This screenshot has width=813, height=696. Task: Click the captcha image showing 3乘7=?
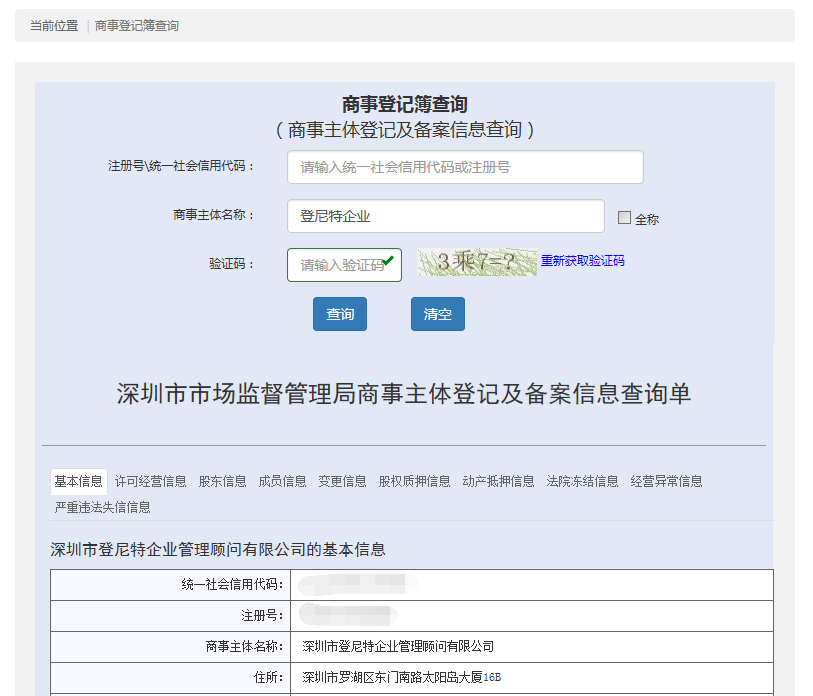tap(477, 262)
